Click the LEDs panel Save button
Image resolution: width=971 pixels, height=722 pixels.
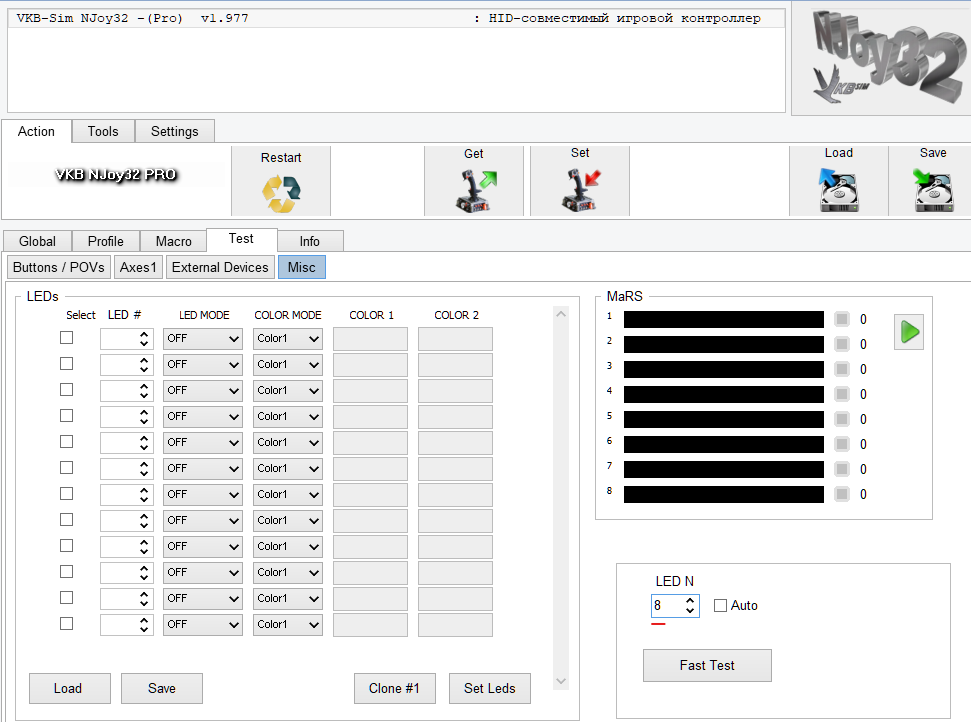pos(162,689)
